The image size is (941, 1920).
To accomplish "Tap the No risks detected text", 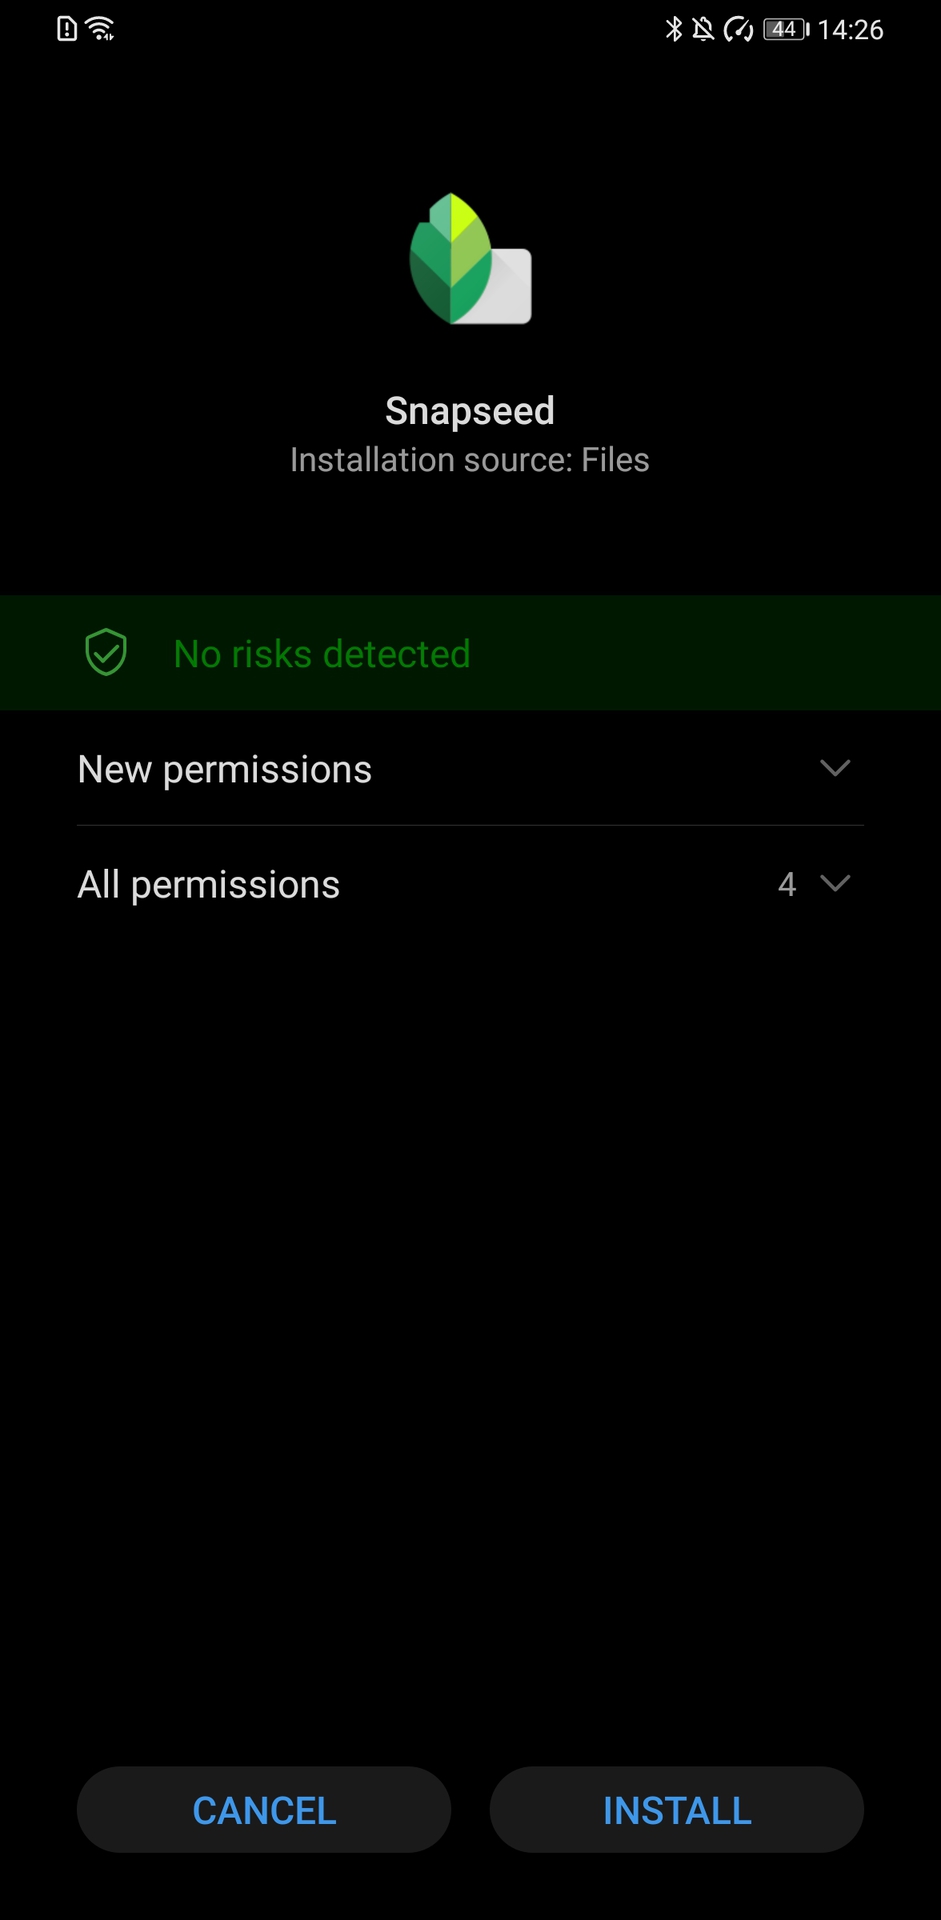I will [x=322, y=654].
